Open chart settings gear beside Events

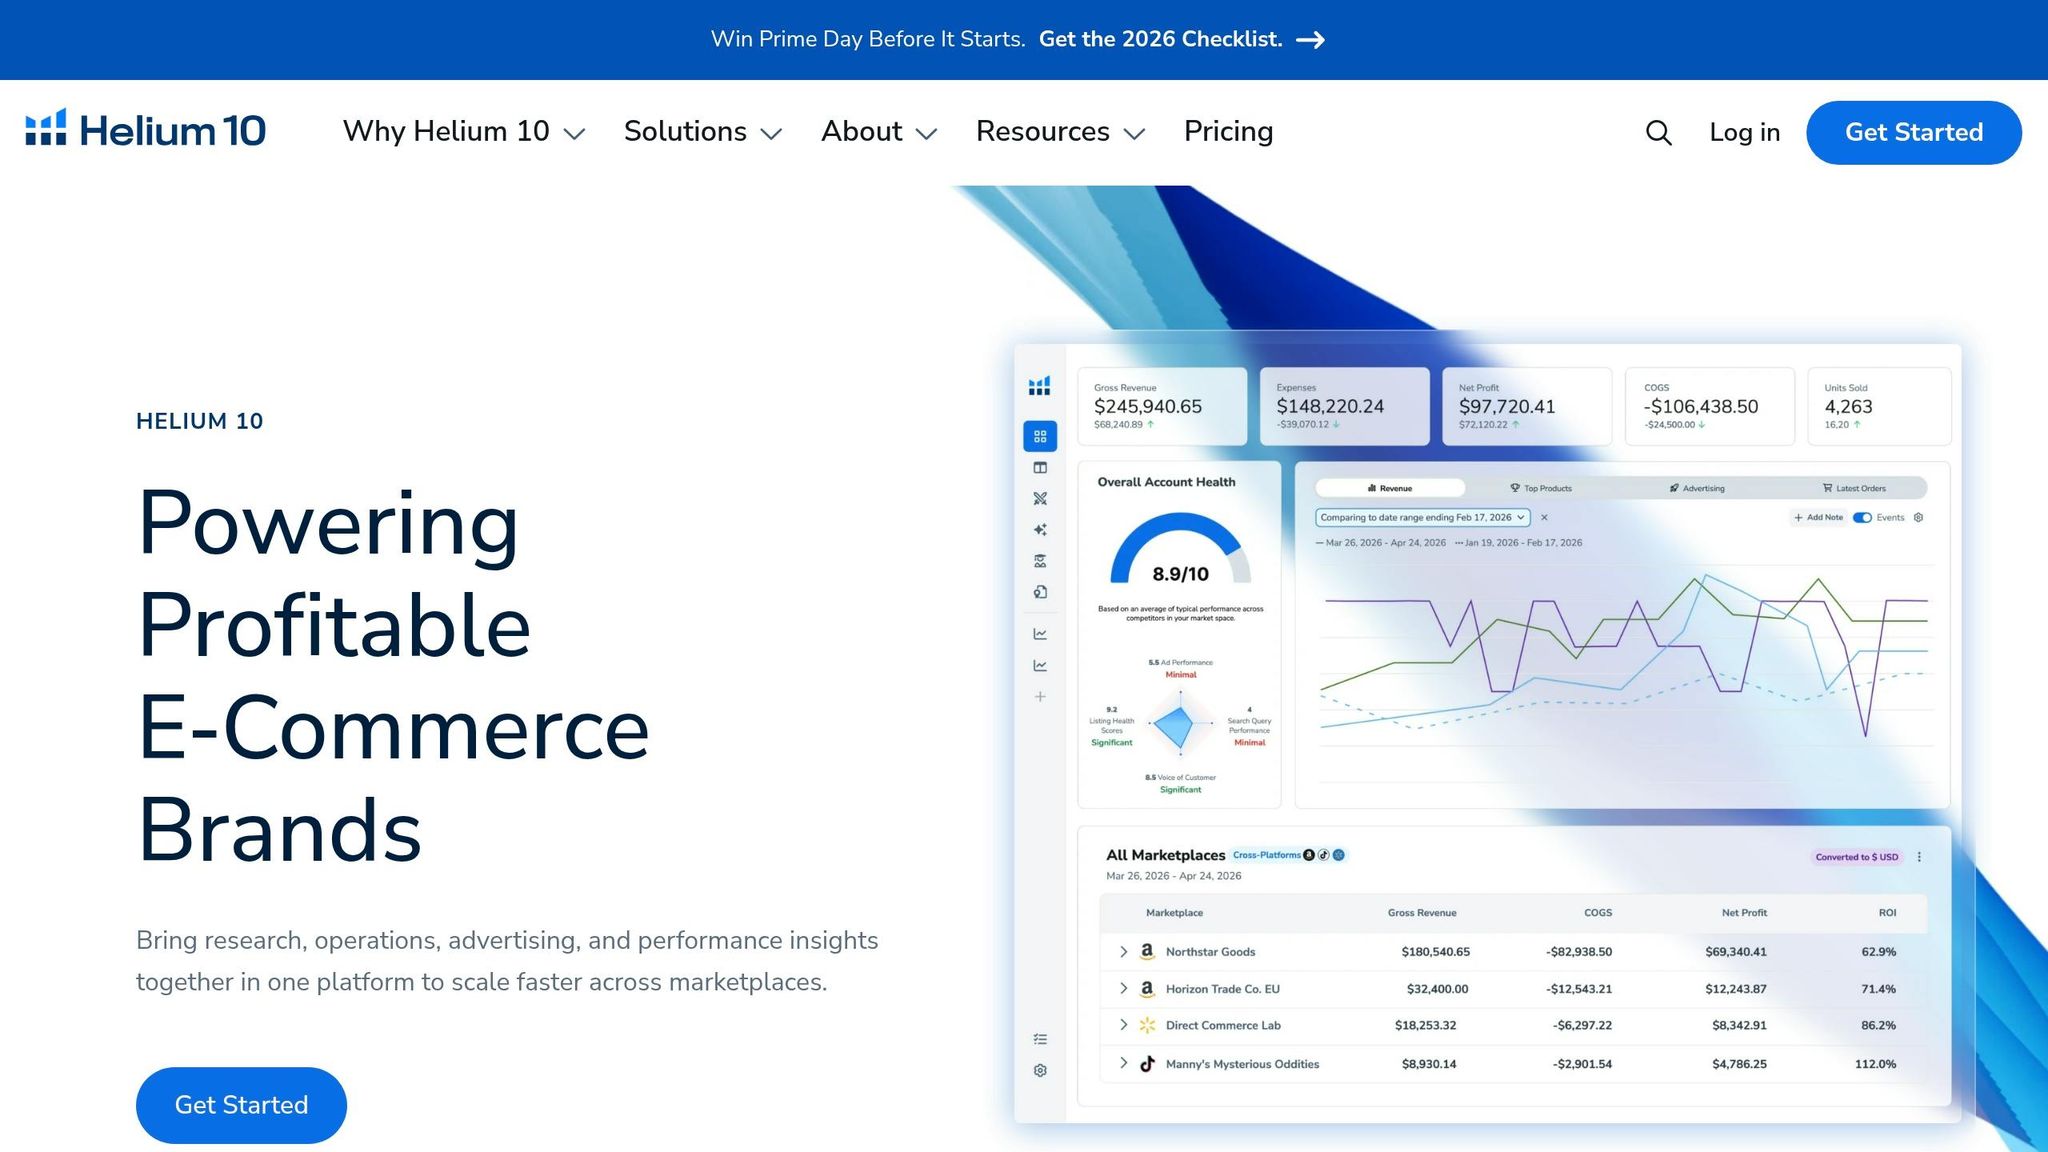tap(1918, 518)
